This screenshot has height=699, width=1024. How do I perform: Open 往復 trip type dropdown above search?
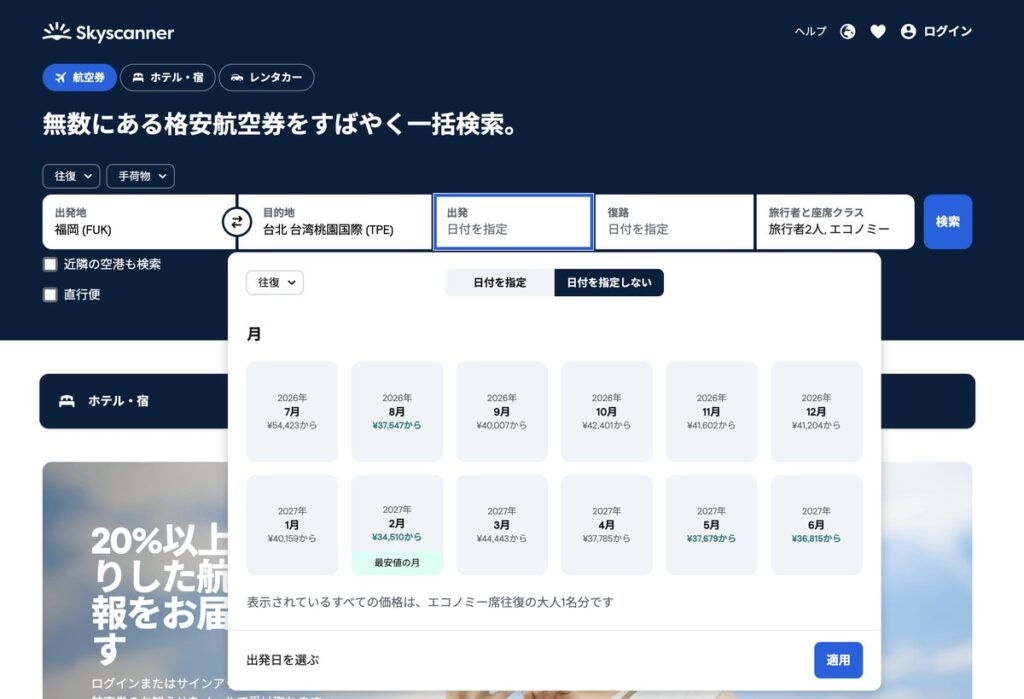(x=71, y=176)
